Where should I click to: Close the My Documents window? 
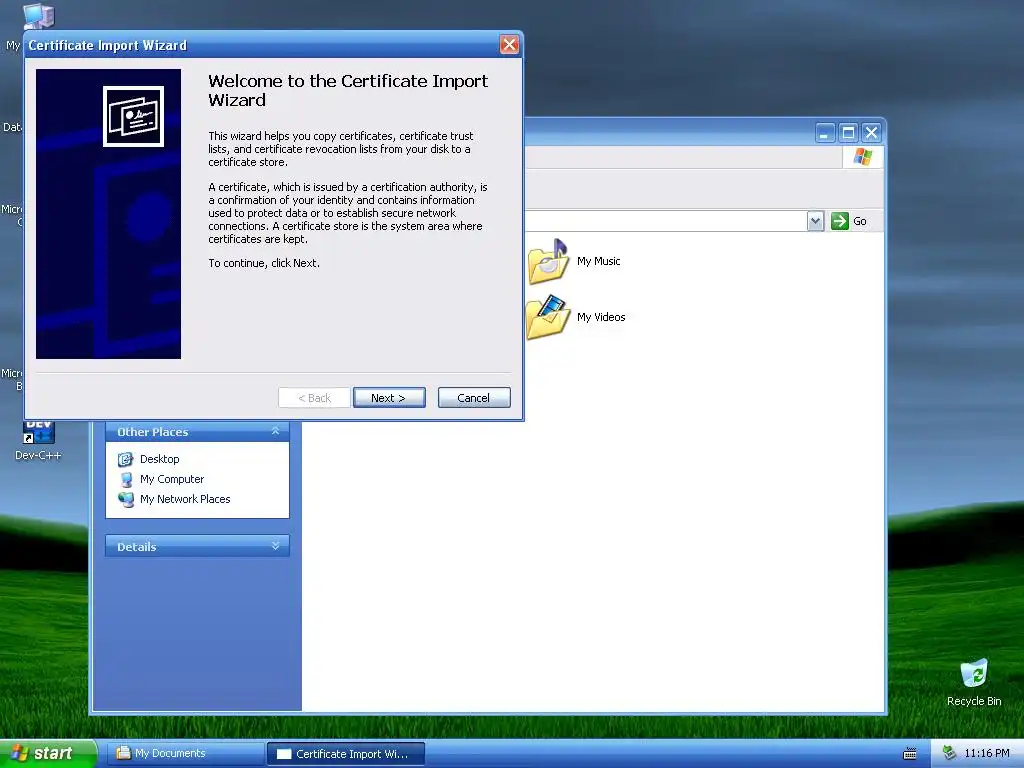872,133
